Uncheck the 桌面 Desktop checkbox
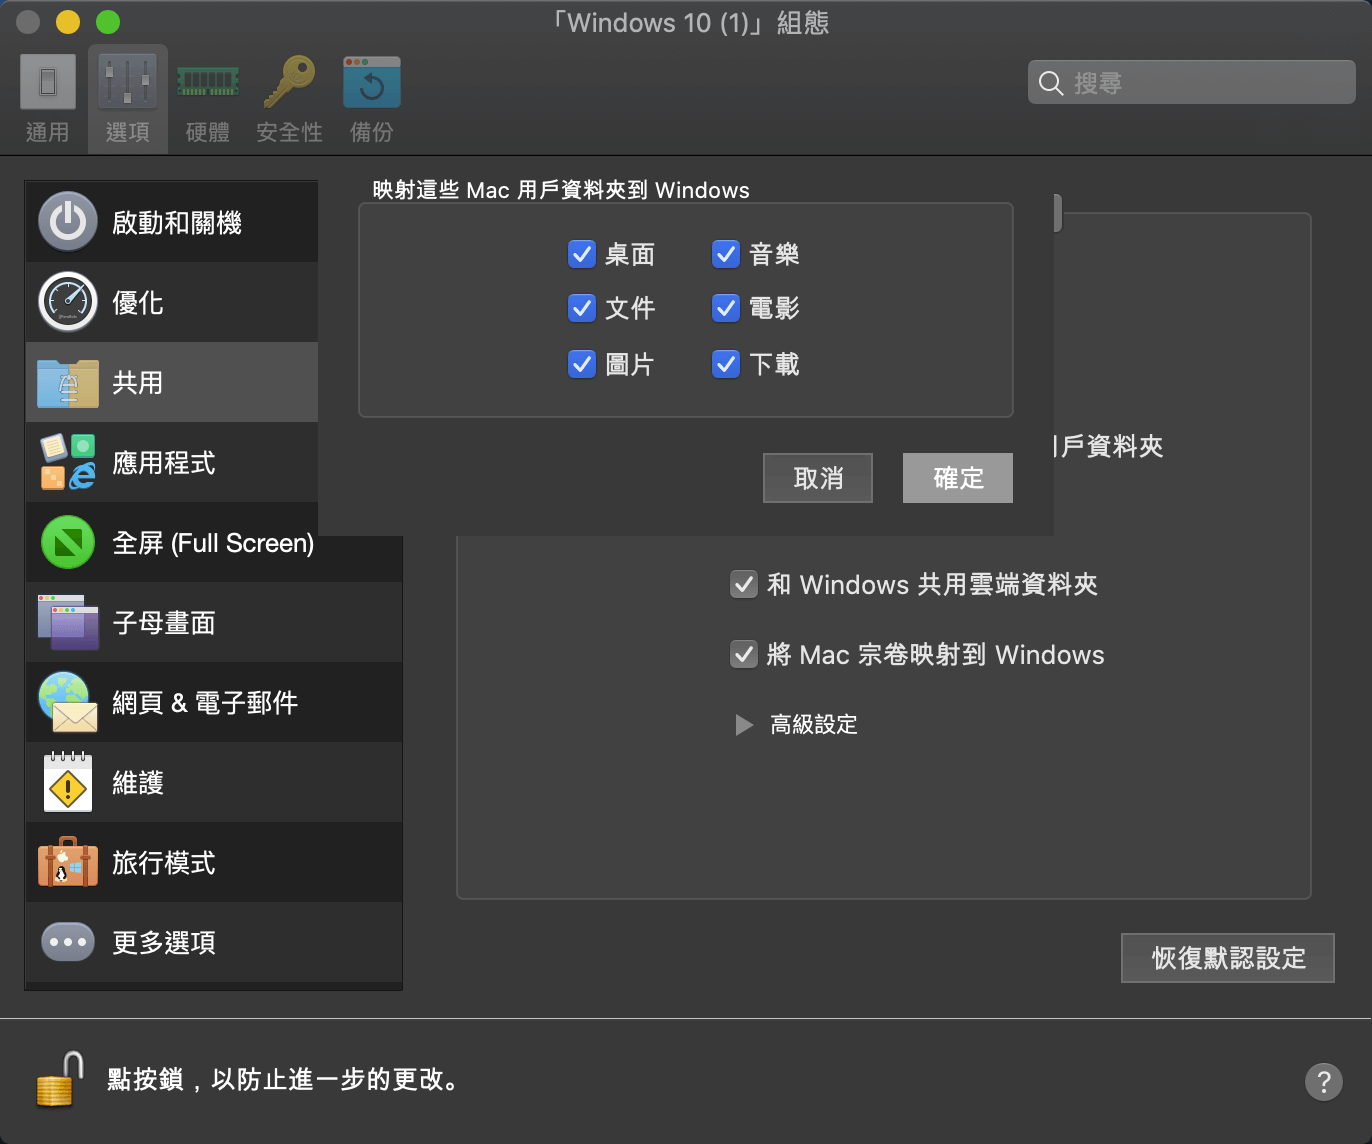The image size is (1372, 1144). tap(582, 254)
